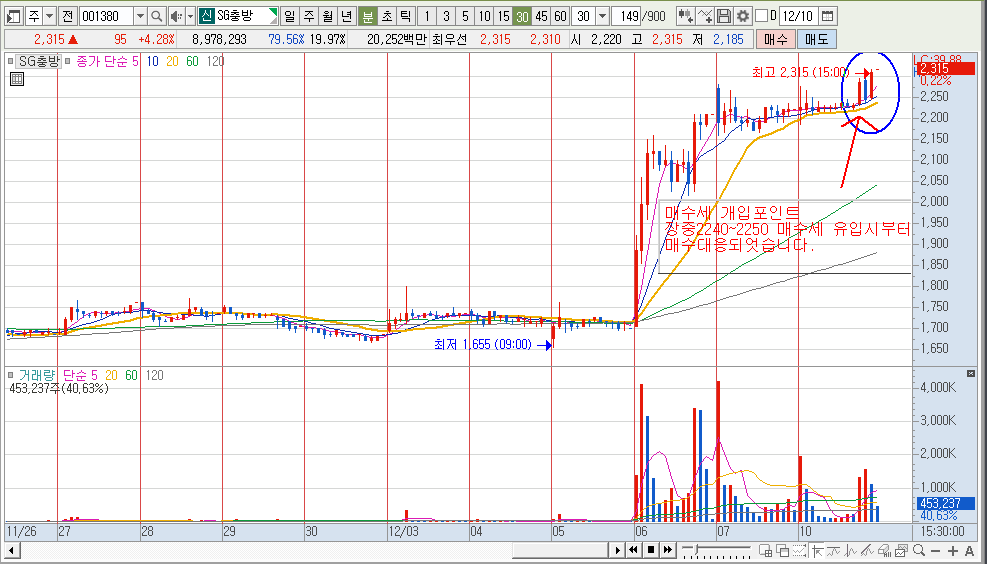Select the 15-minute interval tab
Viewport: 987px width, 564px height.
click(503, 16)
